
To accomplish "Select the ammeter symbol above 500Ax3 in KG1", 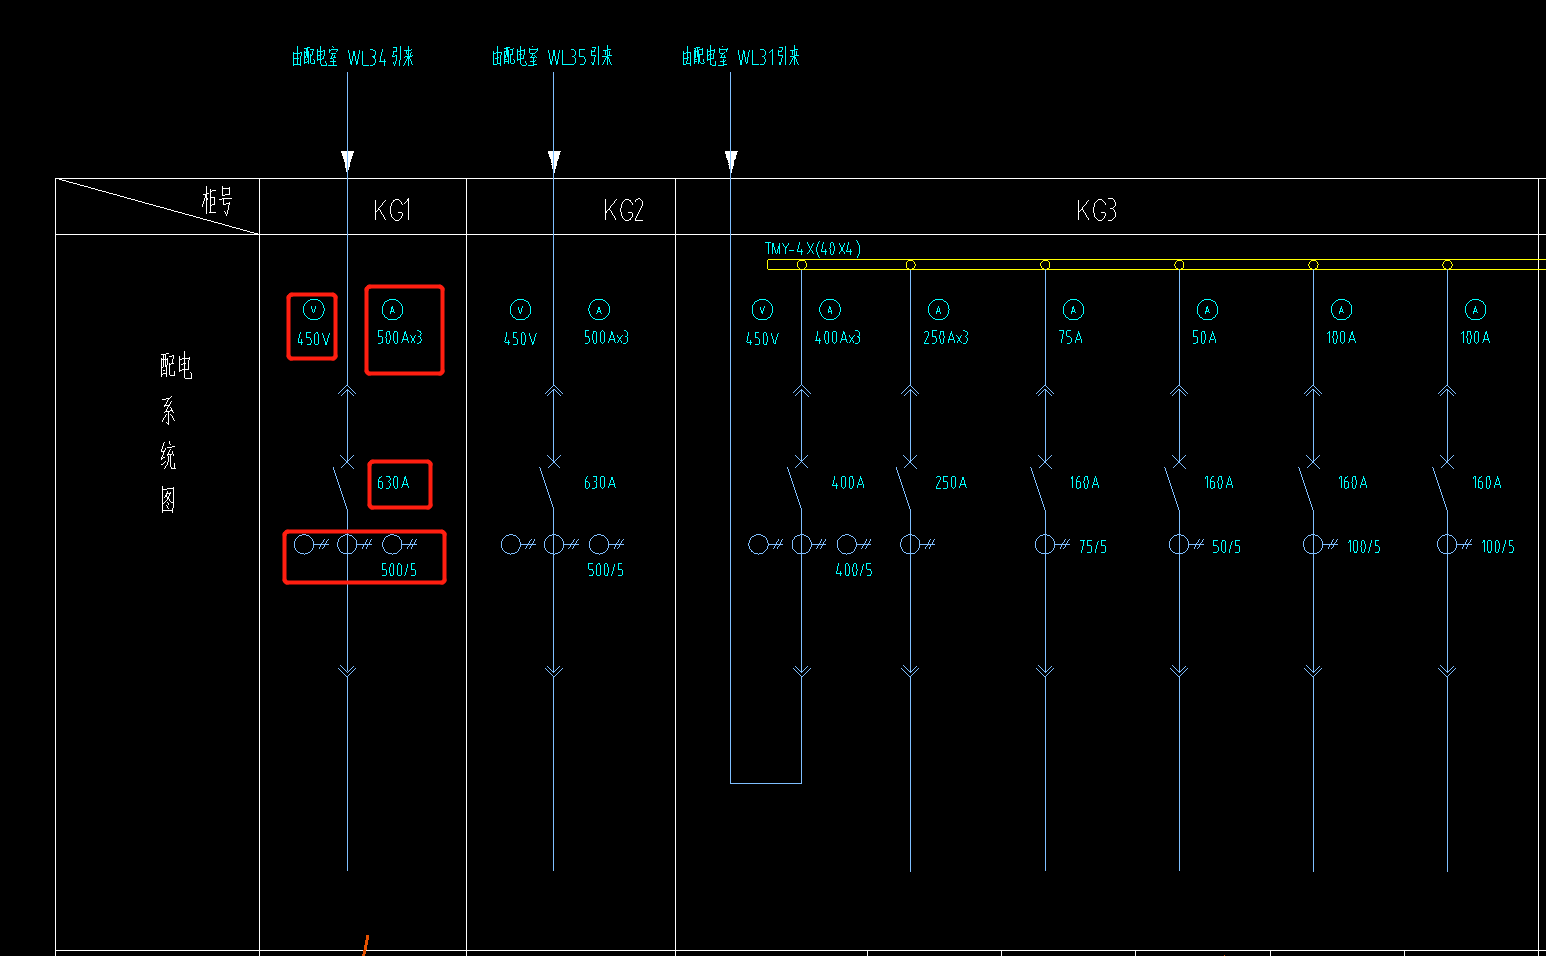I will coord(392,310).
